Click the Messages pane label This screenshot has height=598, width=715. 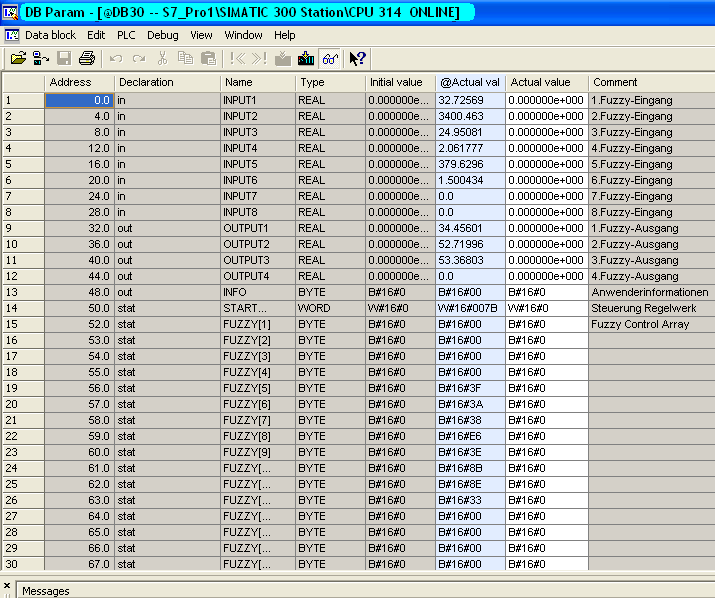coord(46,591)
